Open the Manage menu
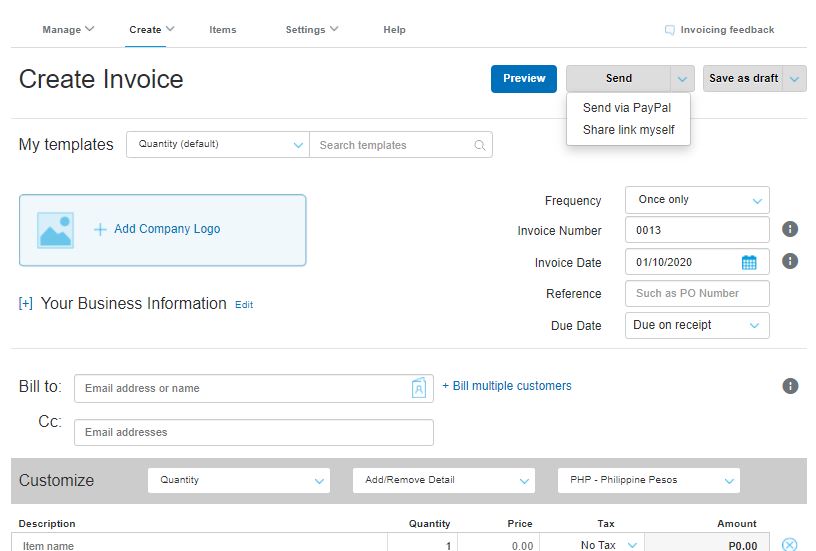This screenshot has height=551, width=816. [68, 30]
